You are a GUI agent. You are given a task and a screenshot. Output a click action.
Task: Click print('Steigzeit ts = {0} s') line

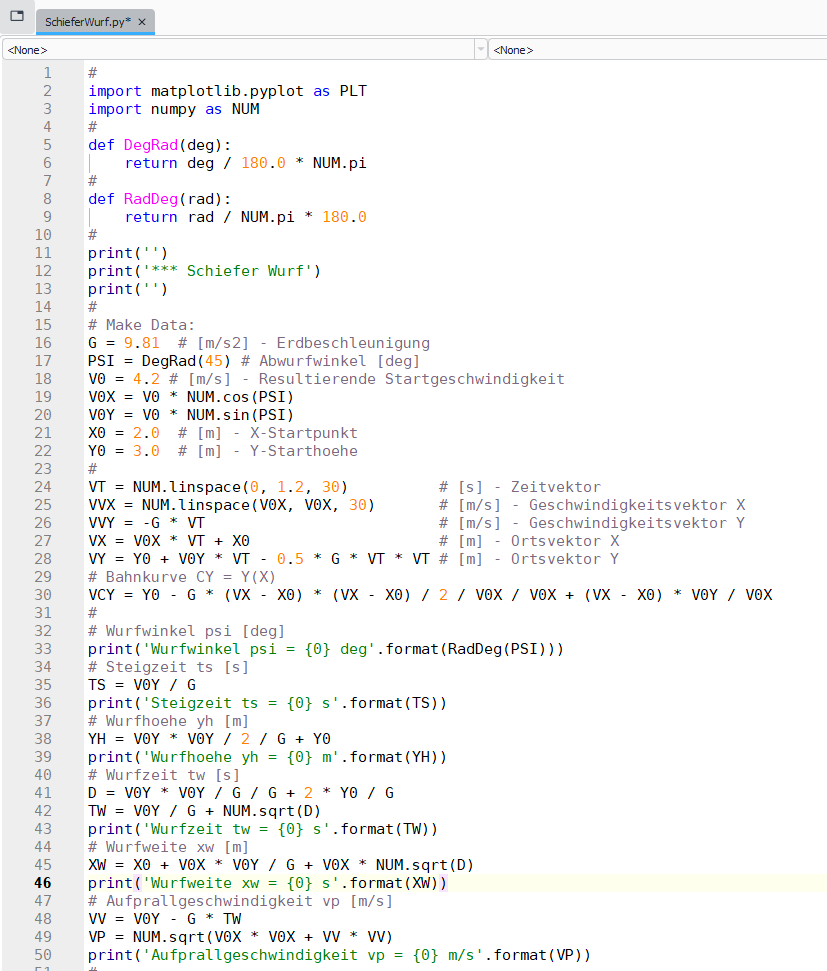[267, 703]
